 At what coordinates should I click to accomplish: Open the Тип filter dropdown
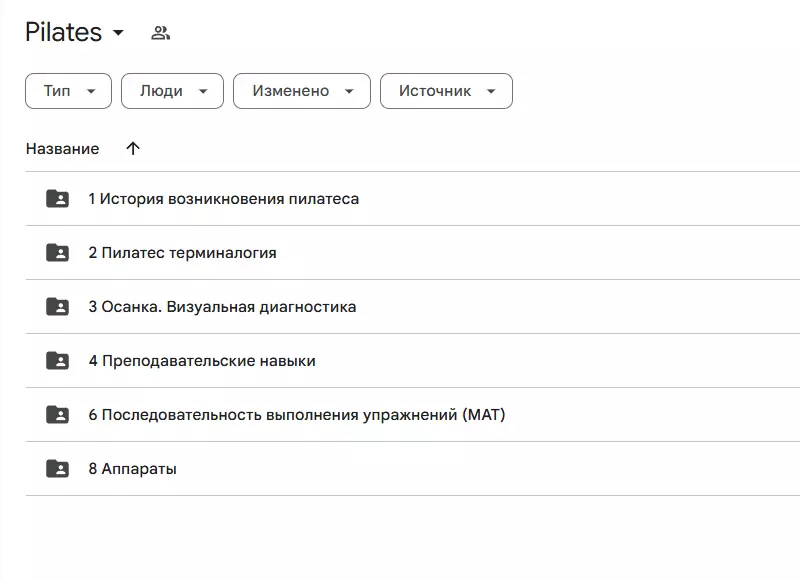tap(67, 90)
